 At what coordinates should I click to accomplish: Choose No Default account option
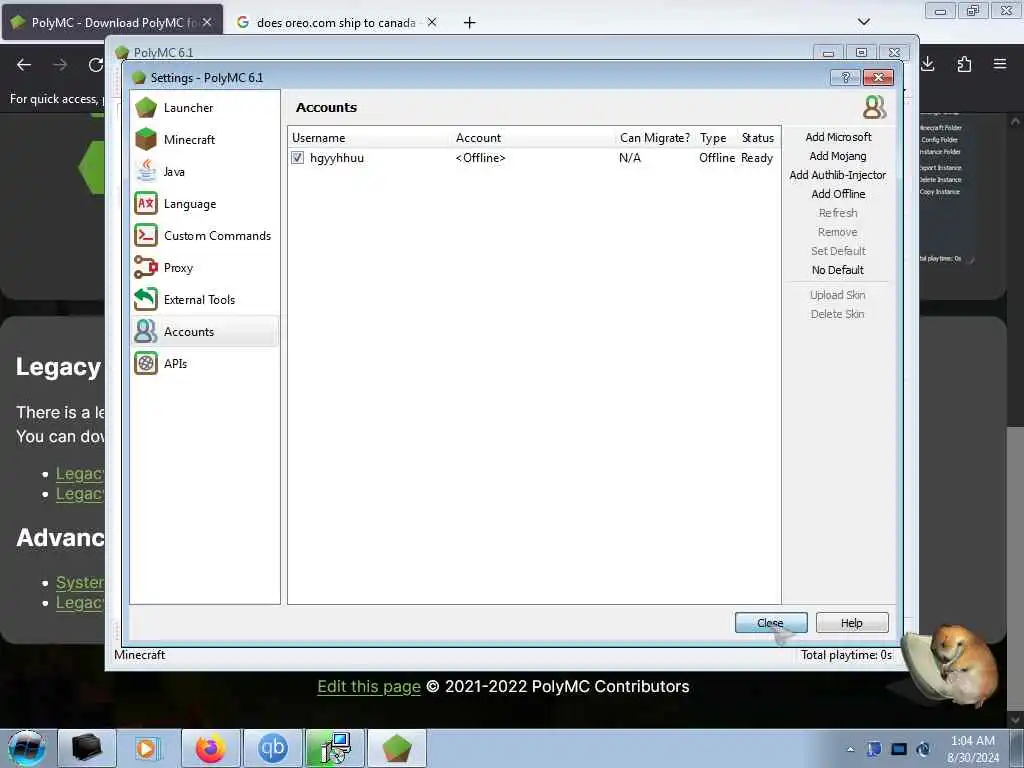click(x=838, y=270)
